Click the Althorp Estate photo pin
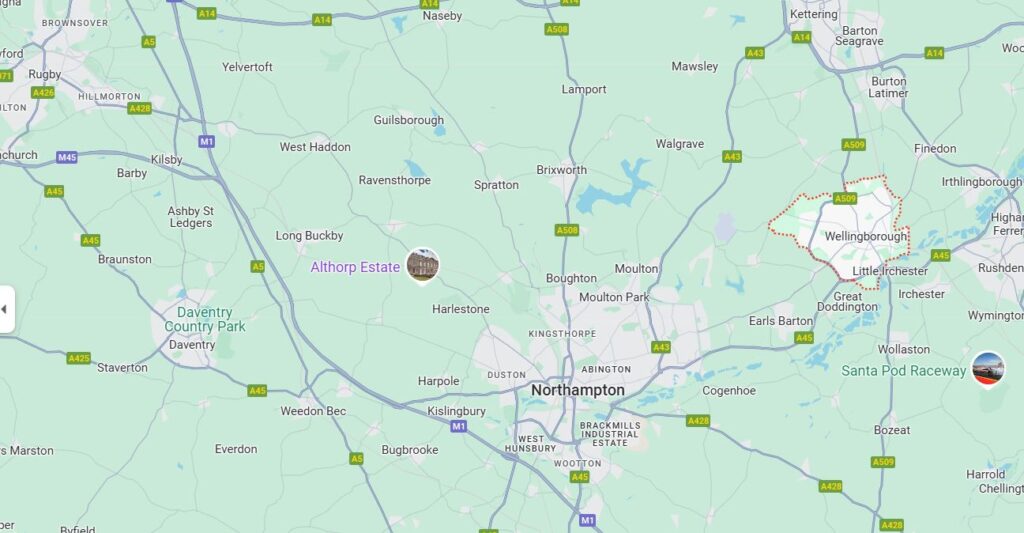This screenshot has height=533, width=1024. coord(423,265)
